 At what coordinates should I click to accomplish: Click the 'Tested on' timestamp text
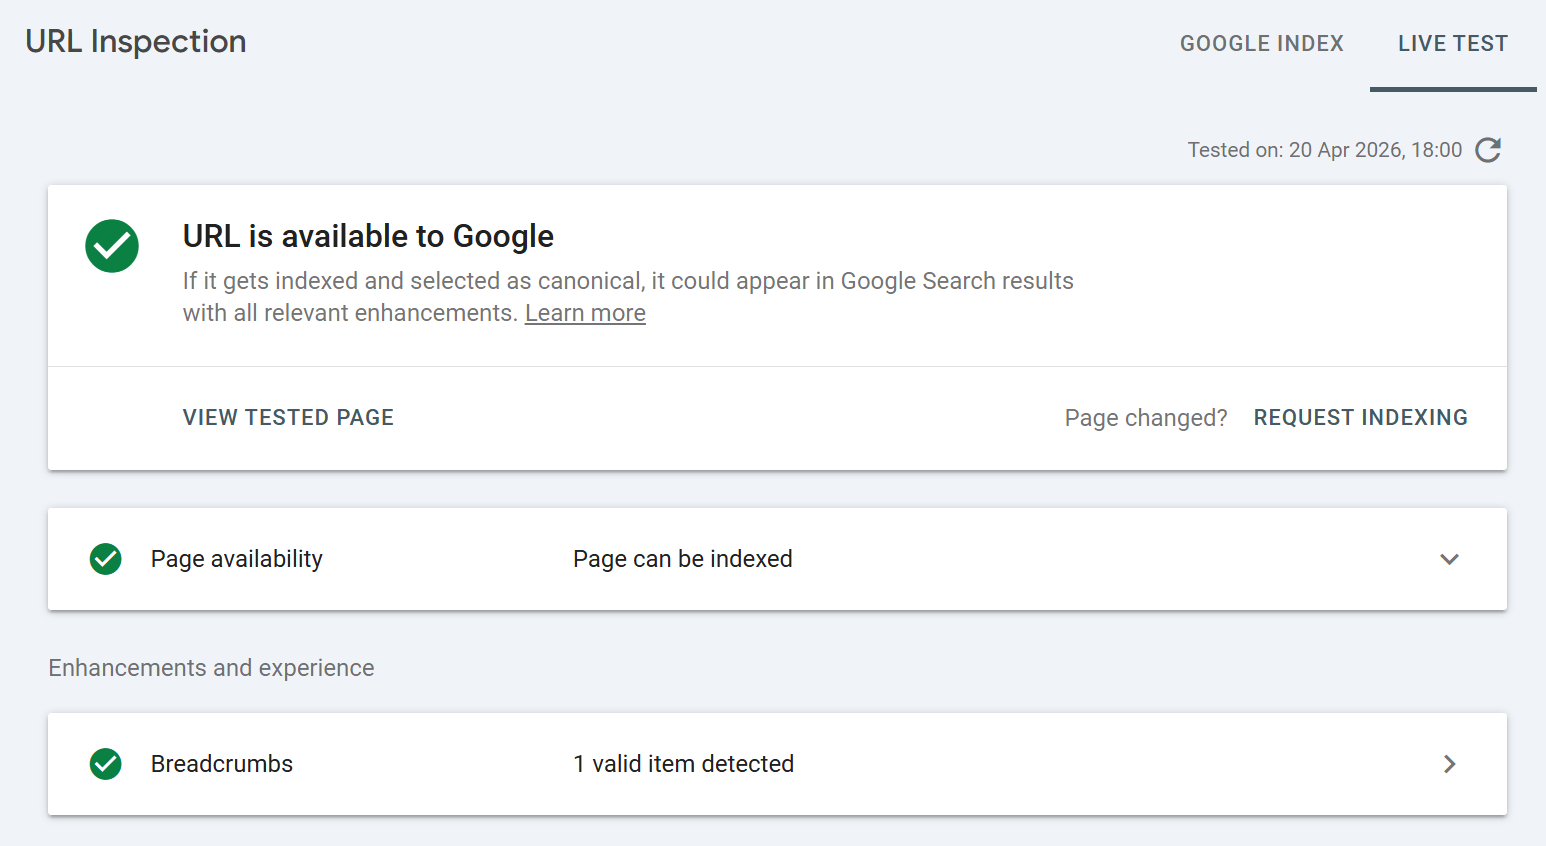1324,150
